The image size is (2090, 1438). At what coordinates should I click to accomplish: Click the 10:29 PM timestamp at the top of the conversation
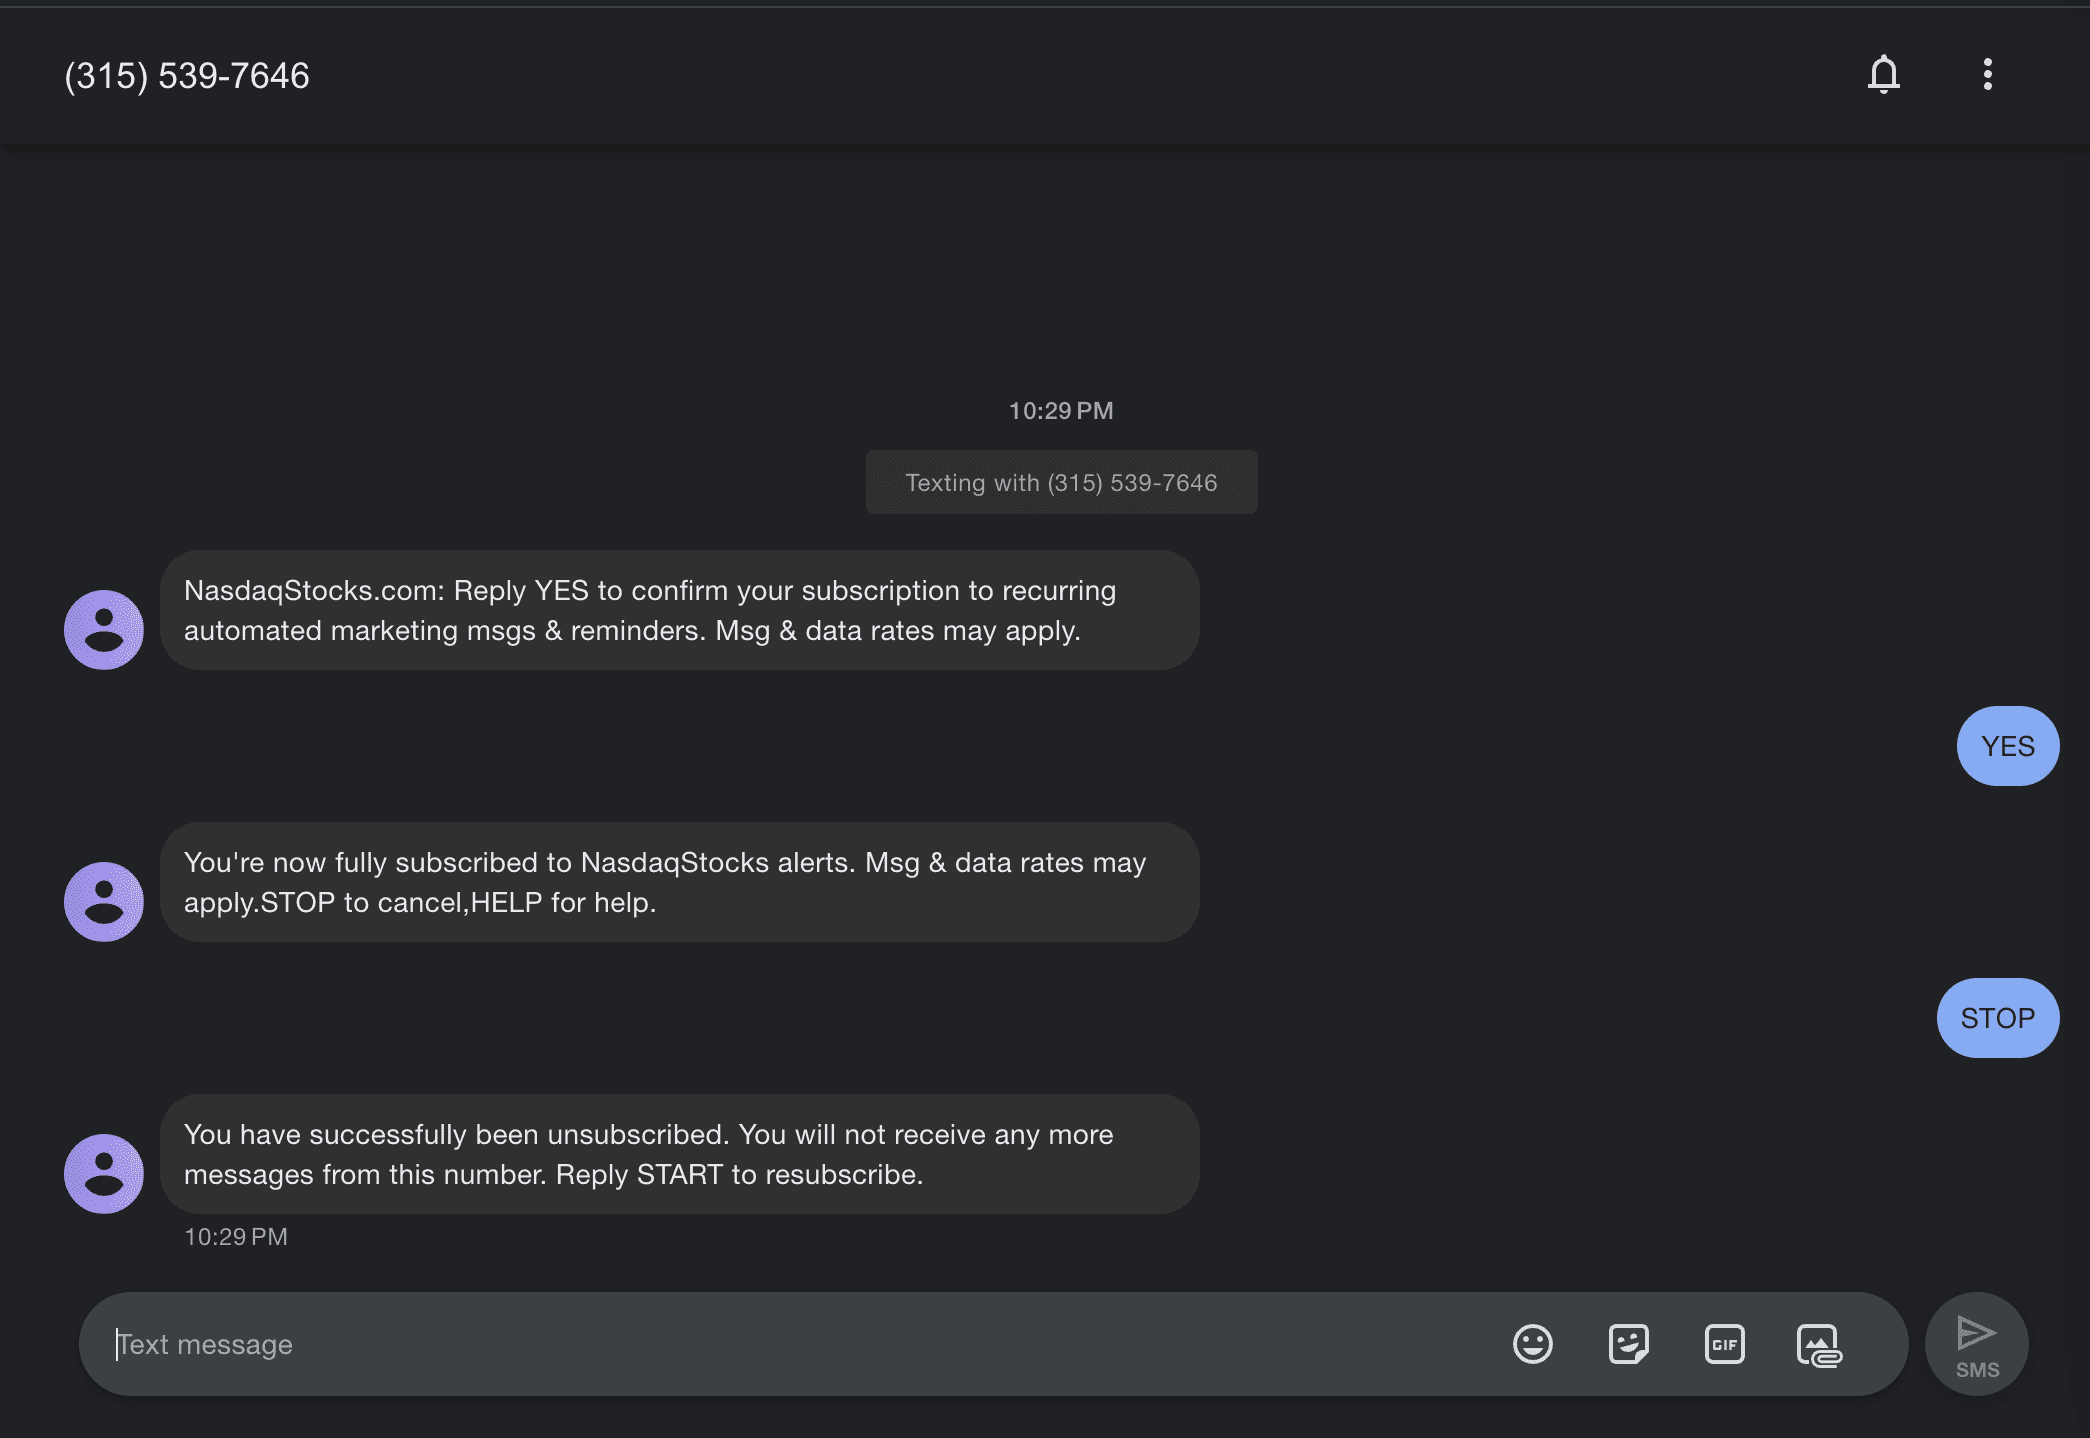[1060, 411]
